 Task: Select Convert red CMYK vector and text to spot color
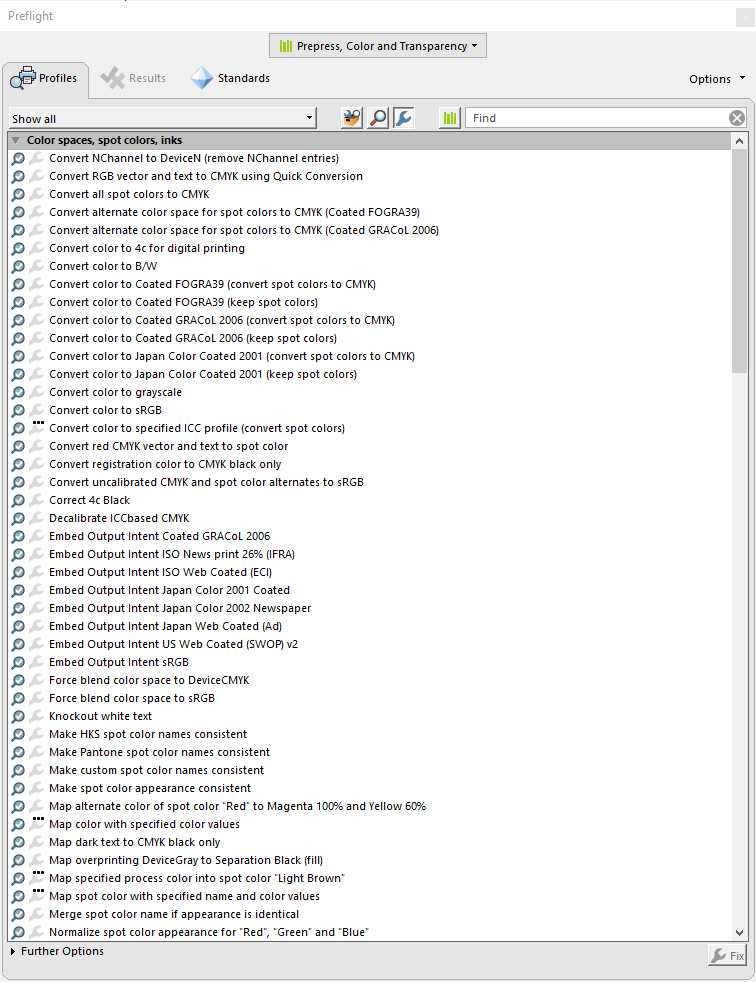(x=168, y=447)
